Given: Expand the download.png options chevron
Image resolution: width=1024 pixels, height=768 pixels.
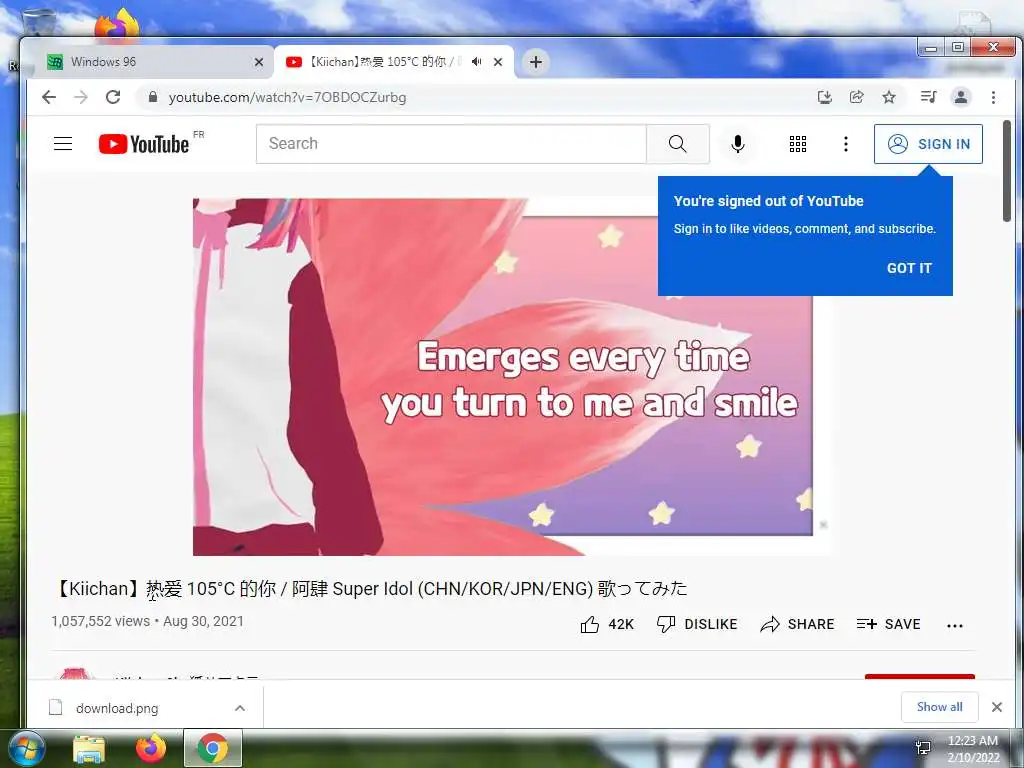Looking at the screenshot, I should coord(240,708).
